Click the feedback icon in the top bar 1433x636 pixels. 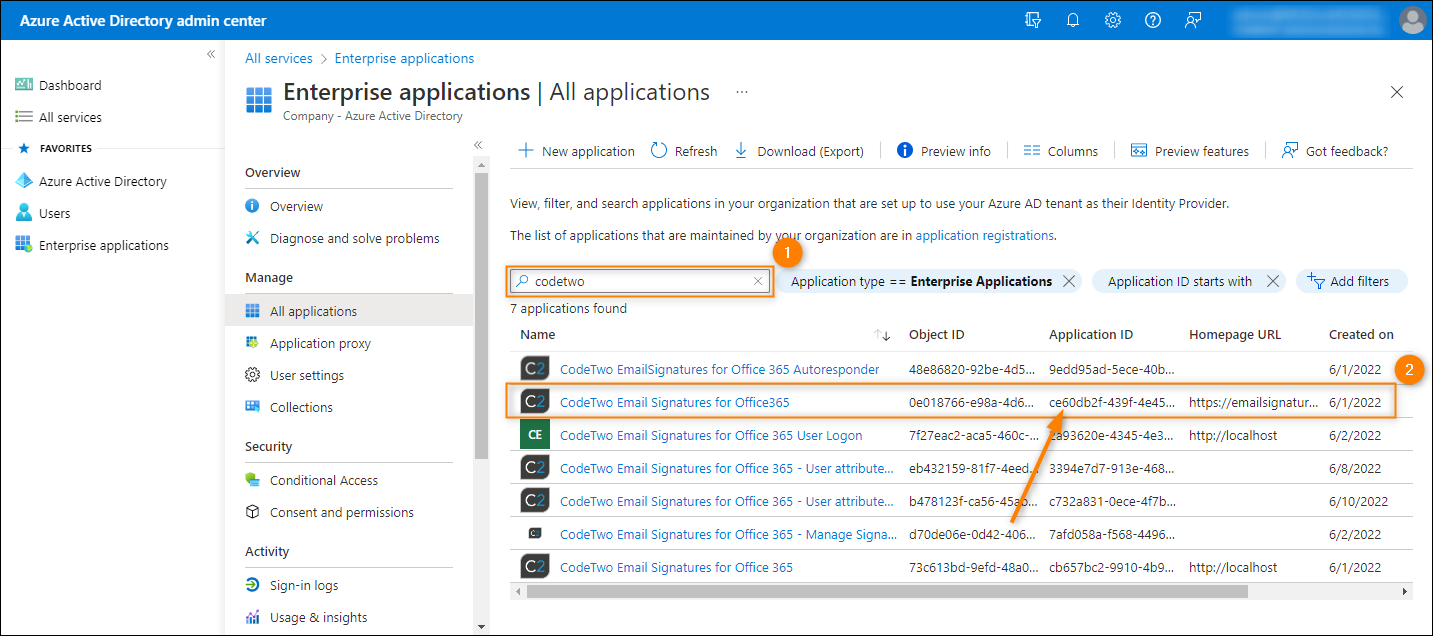(x=1193, y=20)
